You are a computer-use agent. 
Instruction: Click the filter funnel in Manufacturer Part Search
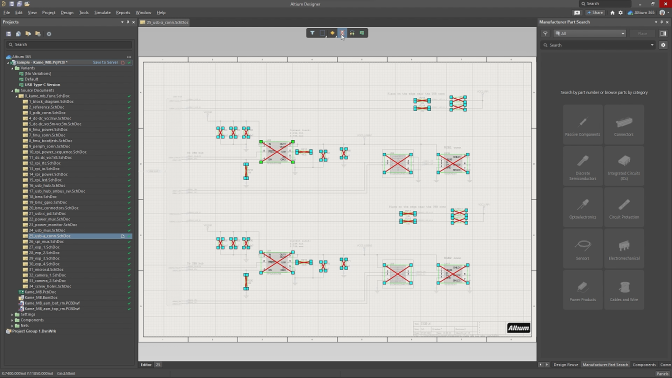click(545, 33)
